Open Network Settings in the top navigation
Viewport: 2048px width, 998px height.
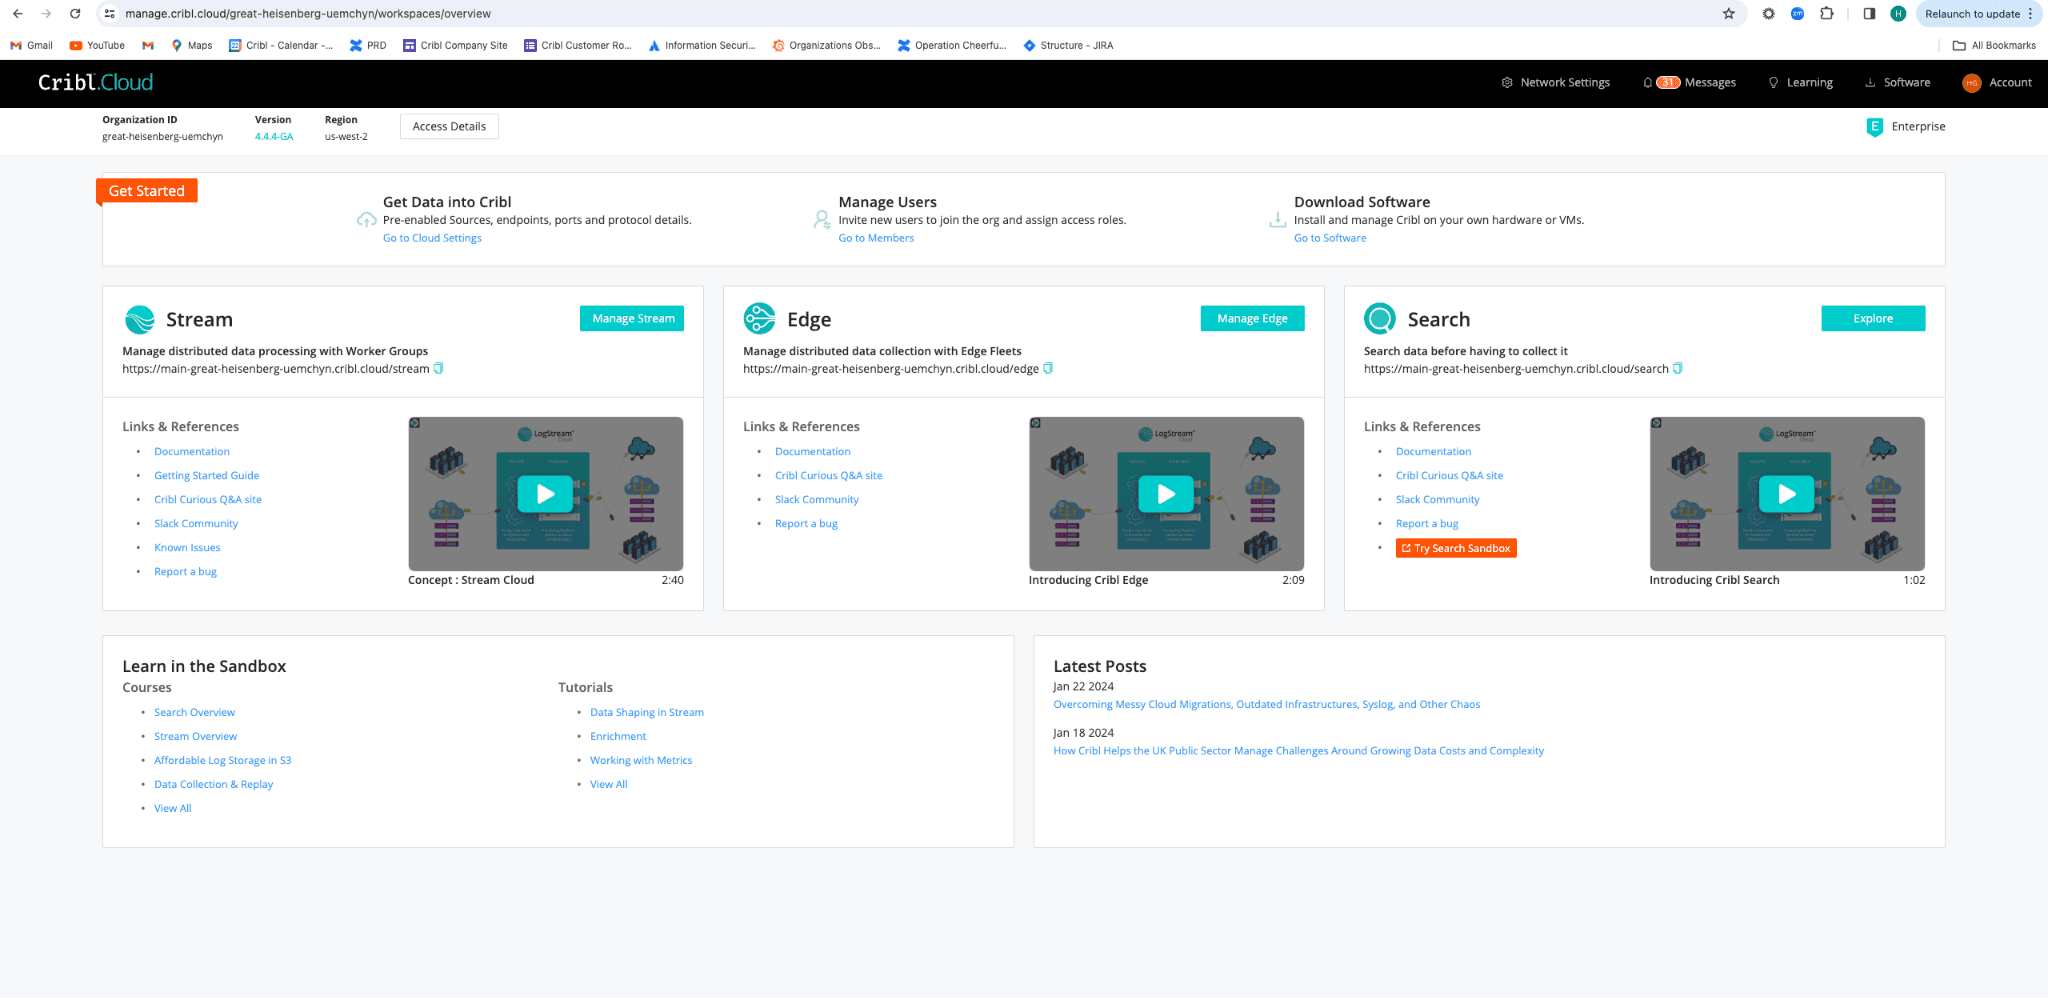click(x=1556, y=83)
